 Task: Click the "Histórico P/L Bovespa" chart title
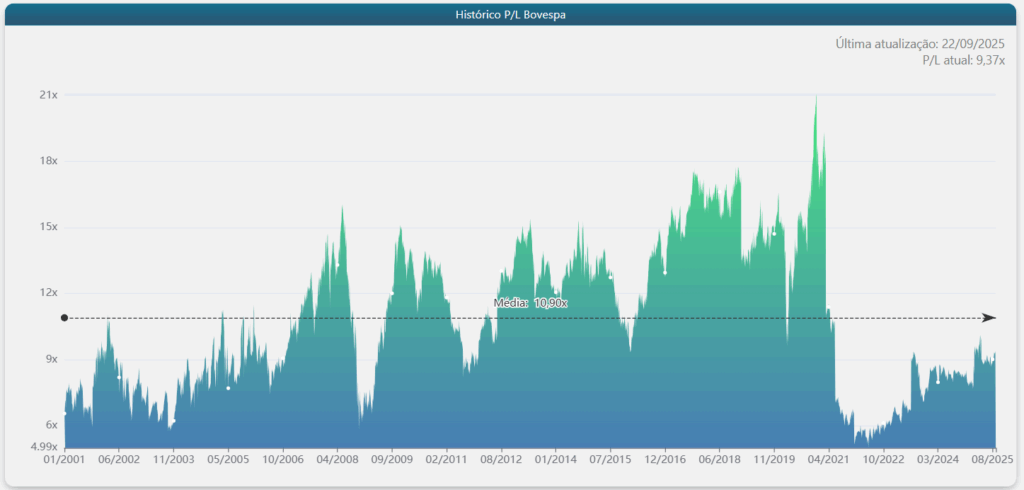tap(512, 15)
